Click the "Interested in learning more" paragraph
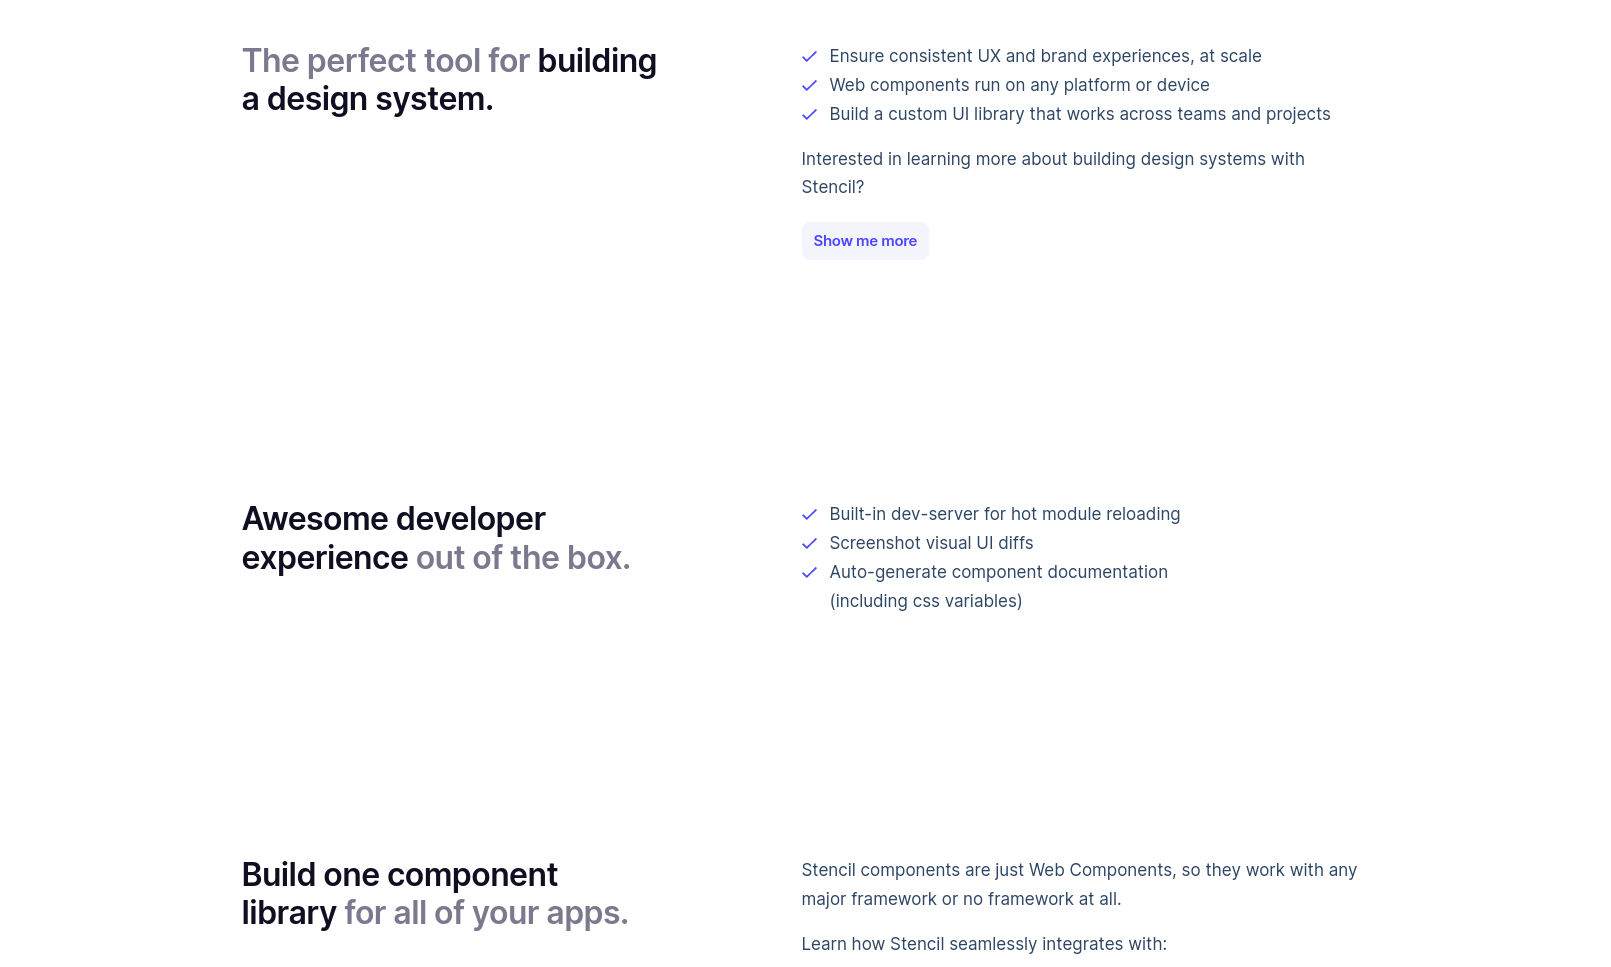Image resolution: width=1611 pixels, height=967 pixels. [1052, 173]
